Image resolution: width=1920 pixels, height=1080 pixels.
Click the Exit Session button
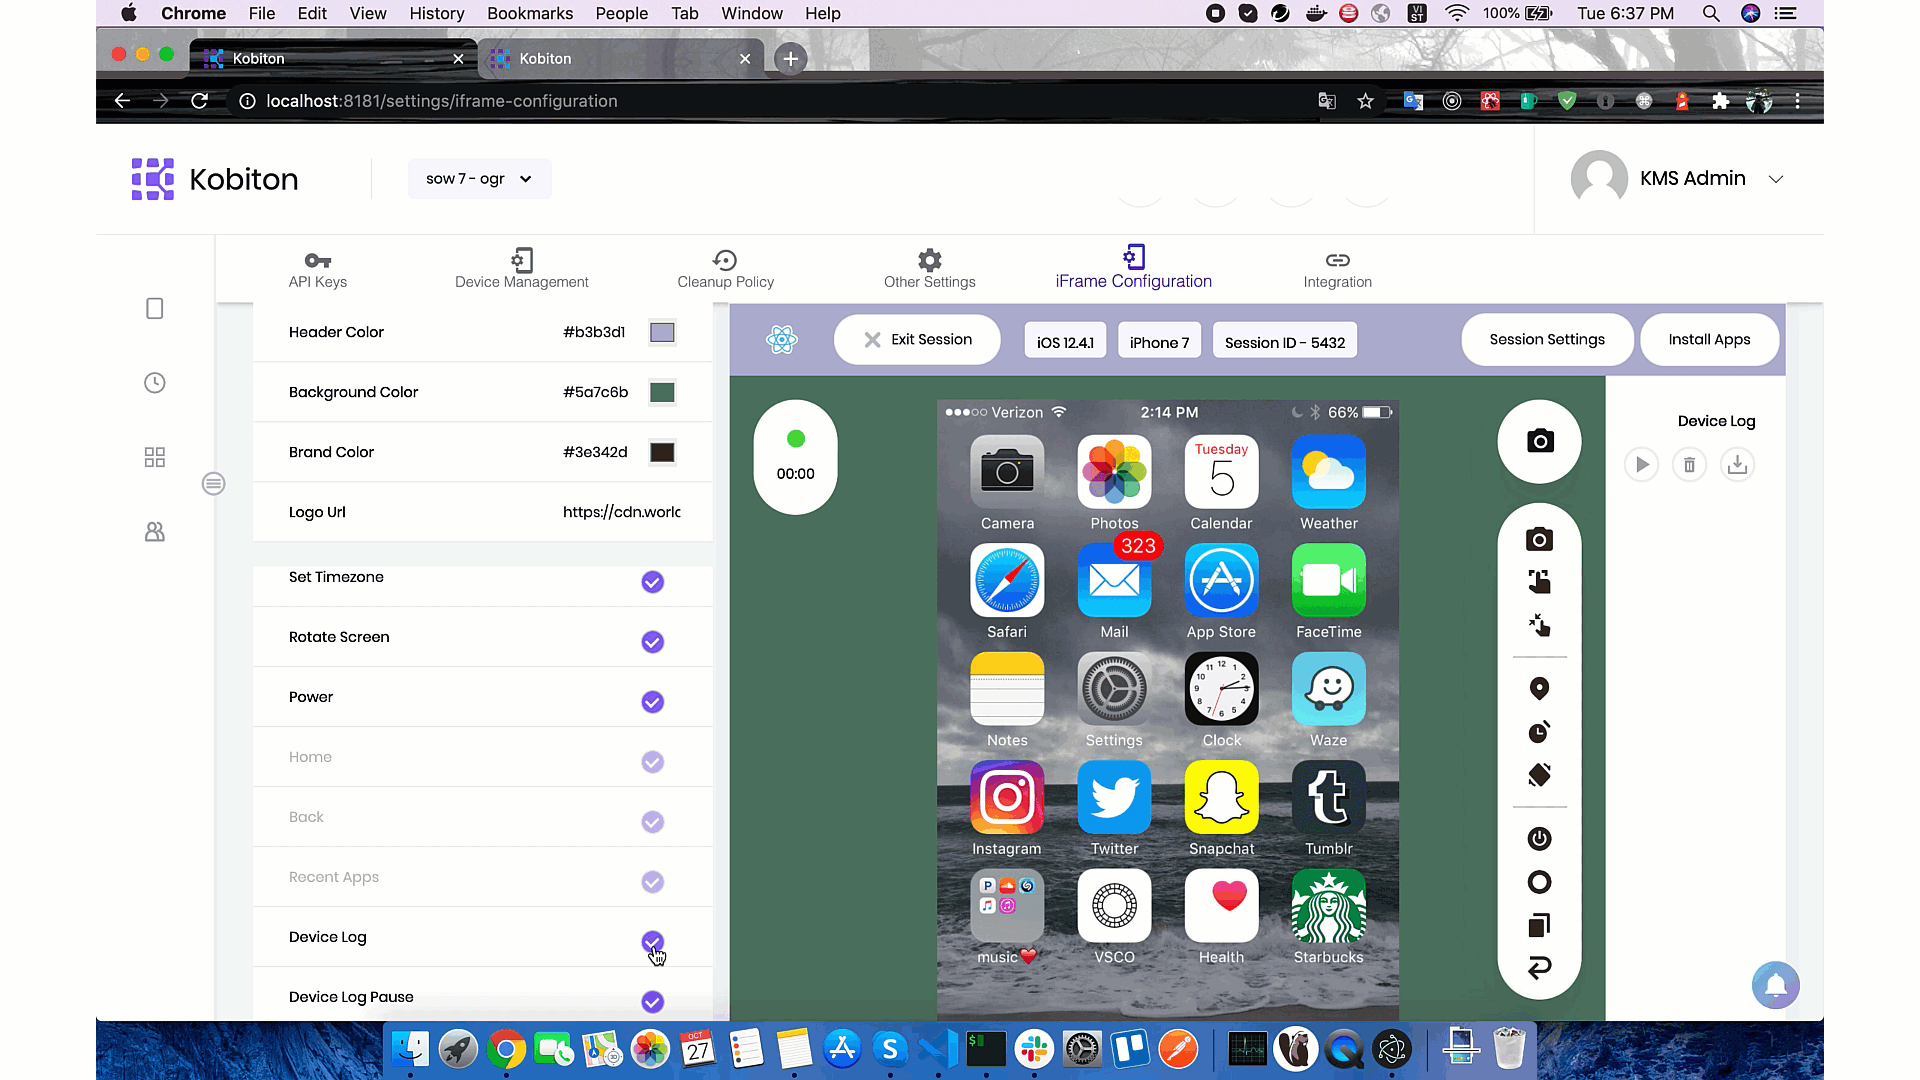(x=917, y=340)
